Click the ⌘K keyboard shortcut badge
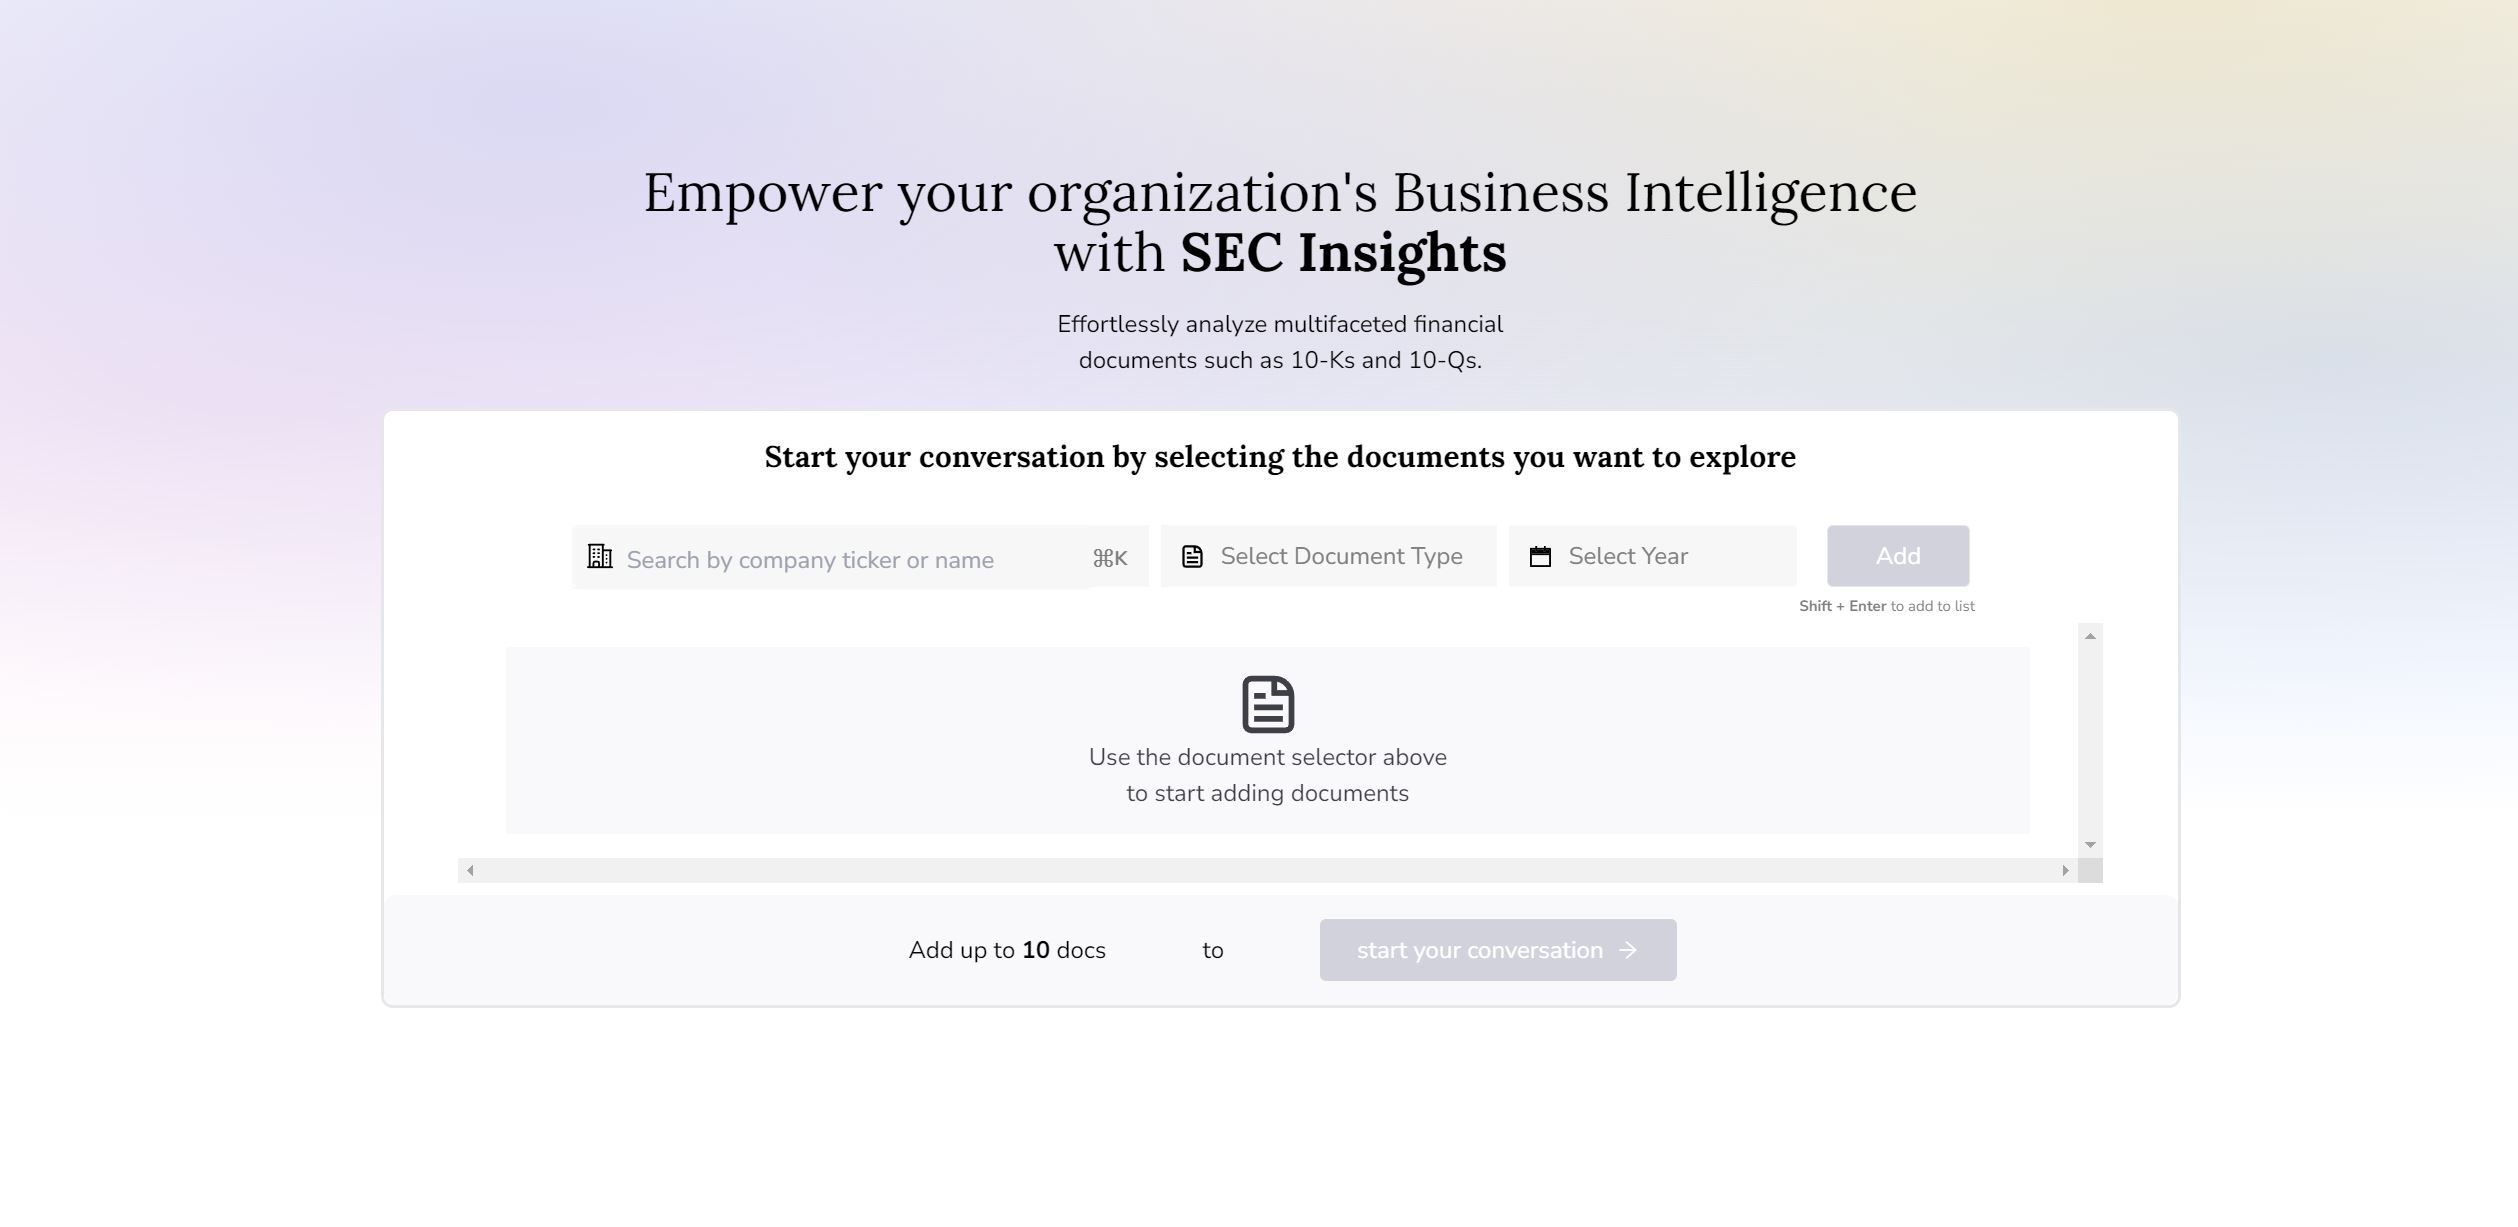Viewport: 2518px width, 1227px height. coord(1110,559)
